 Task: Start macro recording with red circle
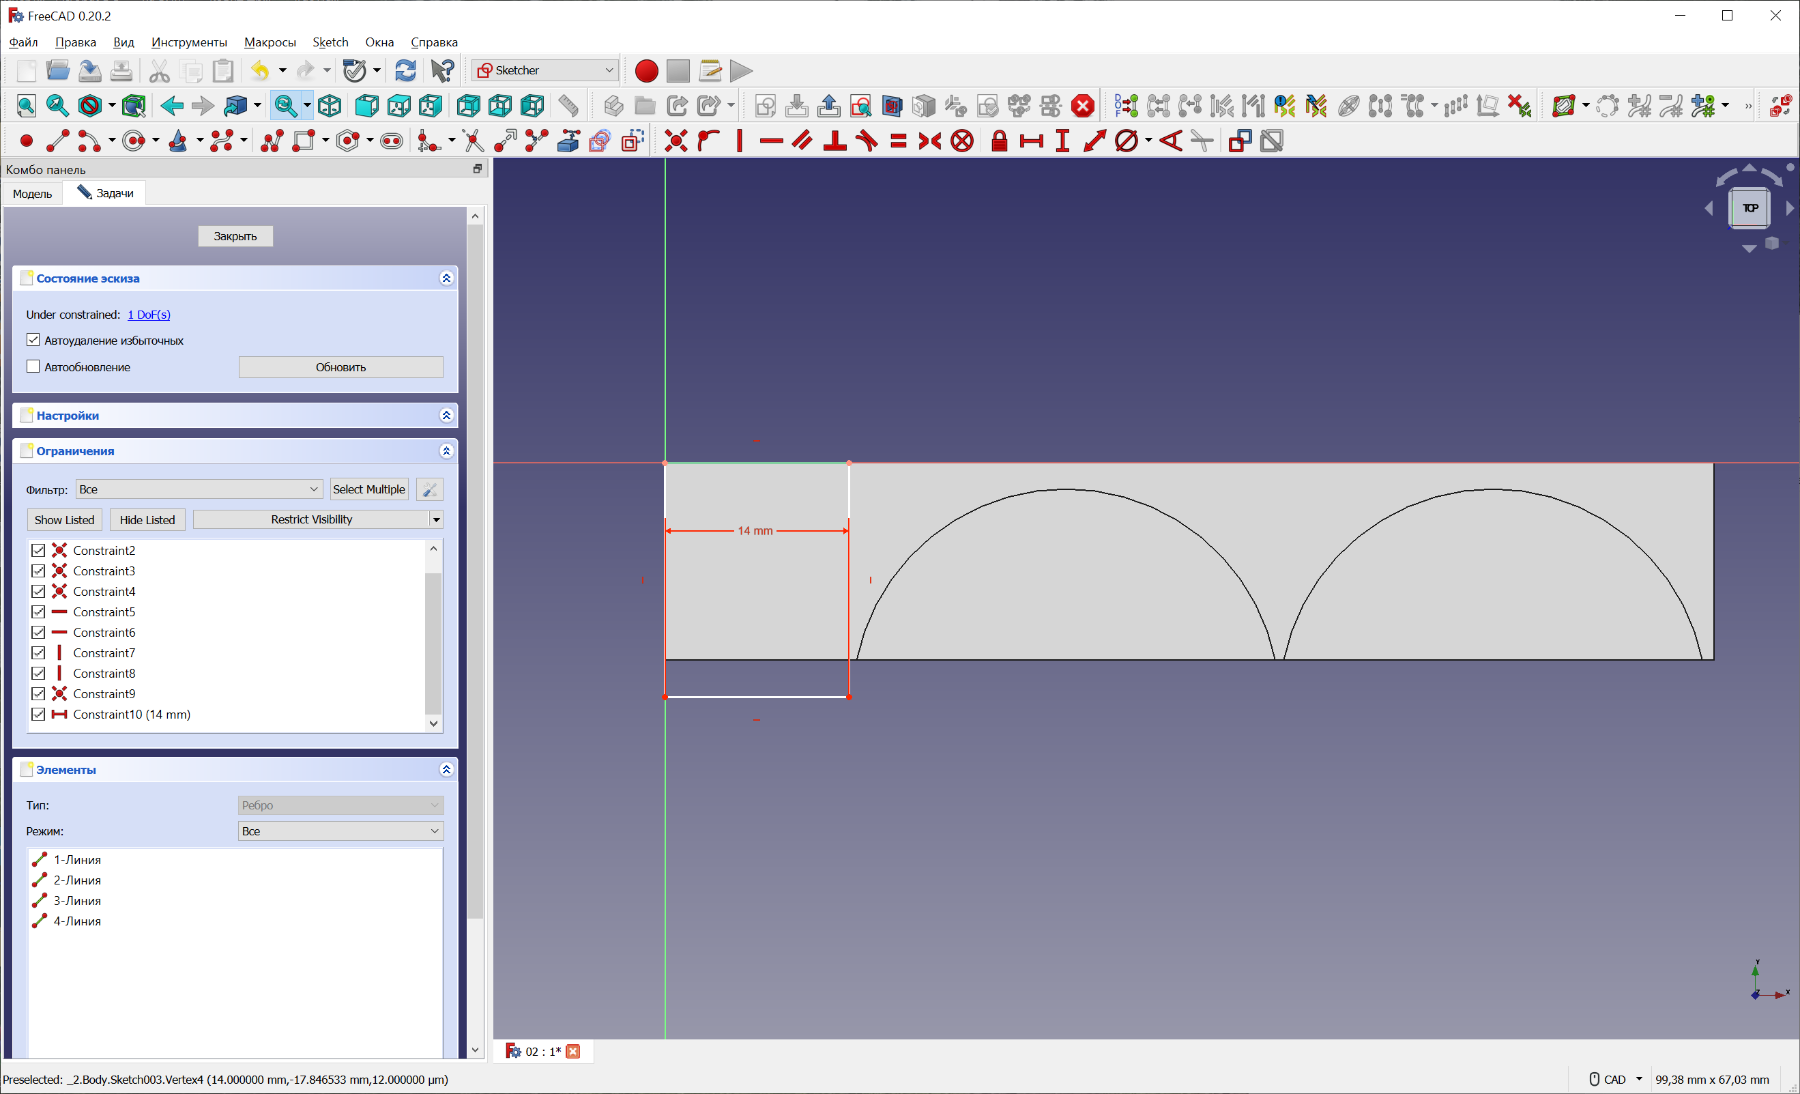[x=646, y=71]
